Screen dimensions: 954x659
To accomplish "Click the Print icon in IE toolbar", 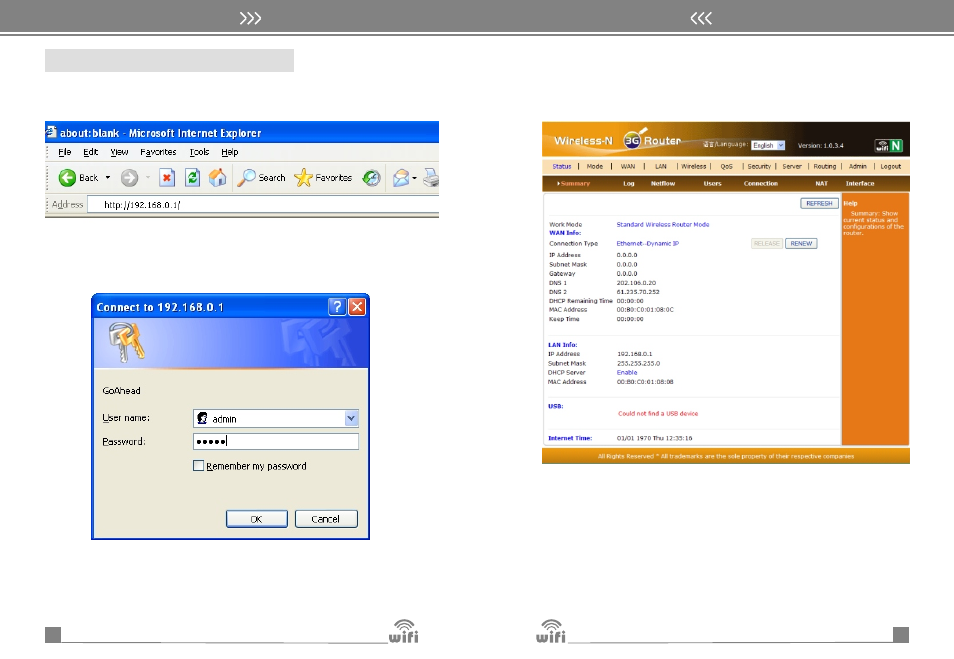I will [x=431, y=178].
